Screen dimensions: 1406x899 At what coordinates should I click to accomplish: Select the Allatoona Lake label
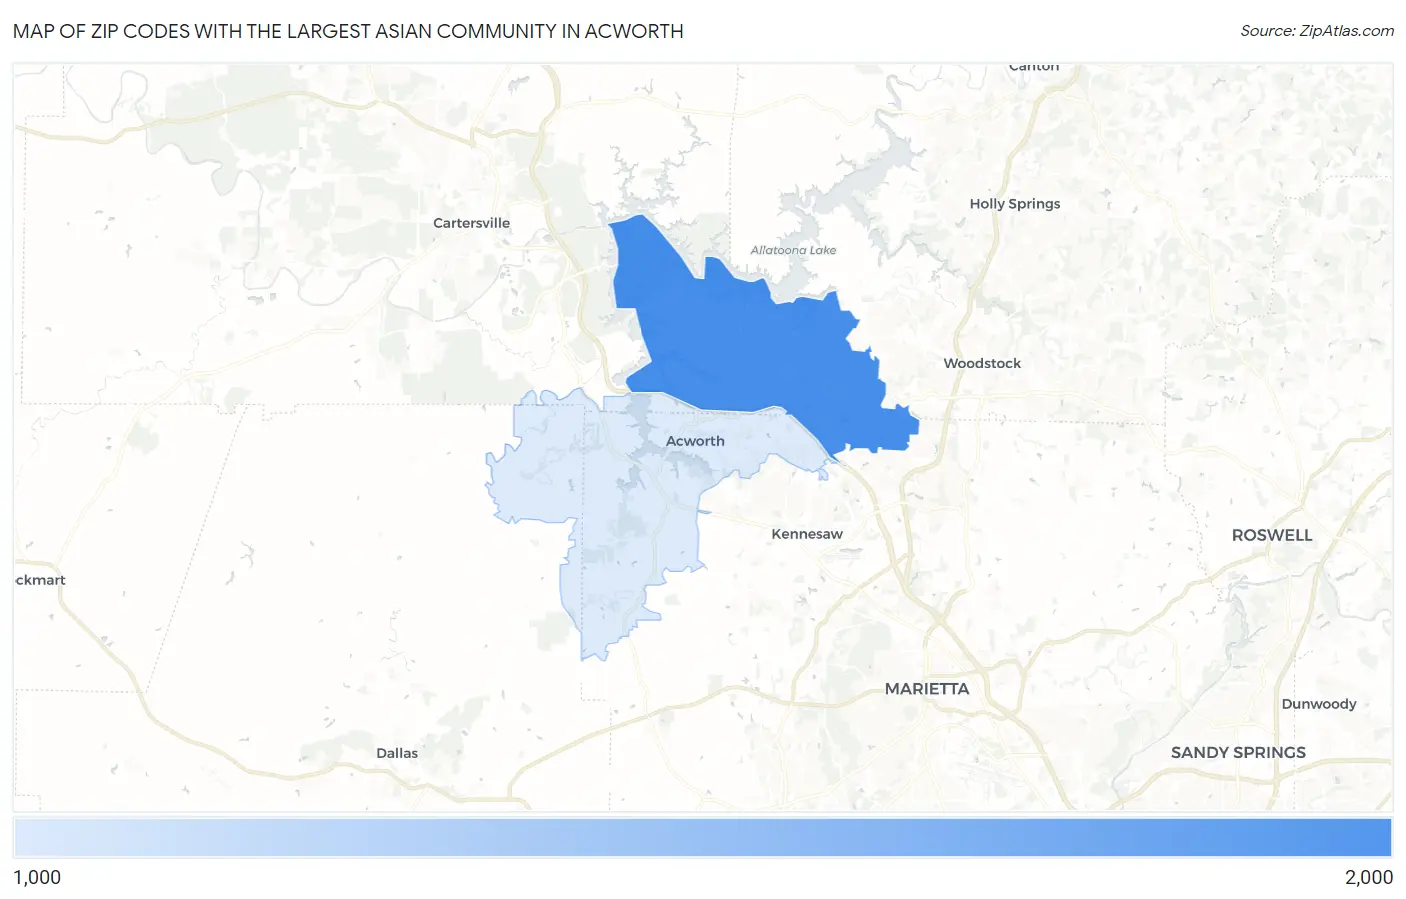pos(793,250)
